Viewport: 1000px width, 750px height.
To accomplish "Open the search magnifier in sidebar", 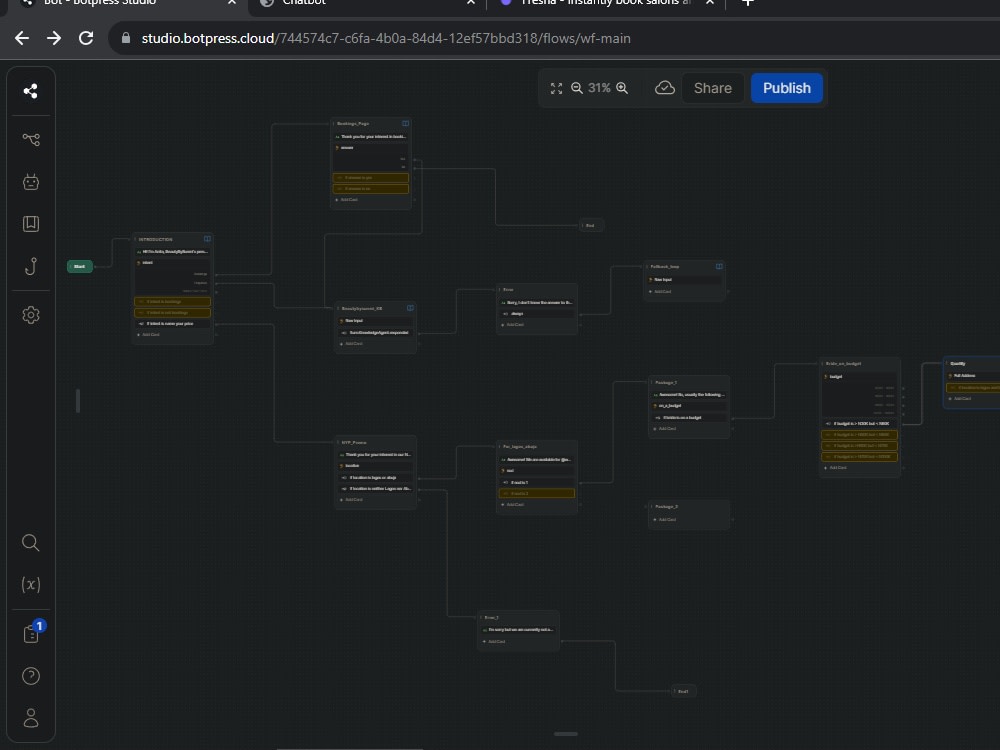I will tap(31, 543).
